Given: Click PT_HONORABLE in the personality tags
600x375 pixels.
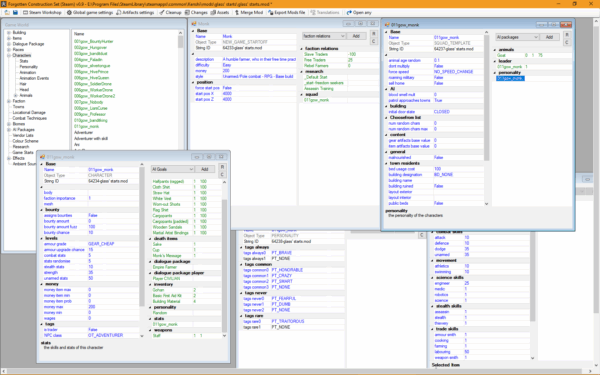Looking at the screenshot, I should pyautogui.click(x=287, y=270).
